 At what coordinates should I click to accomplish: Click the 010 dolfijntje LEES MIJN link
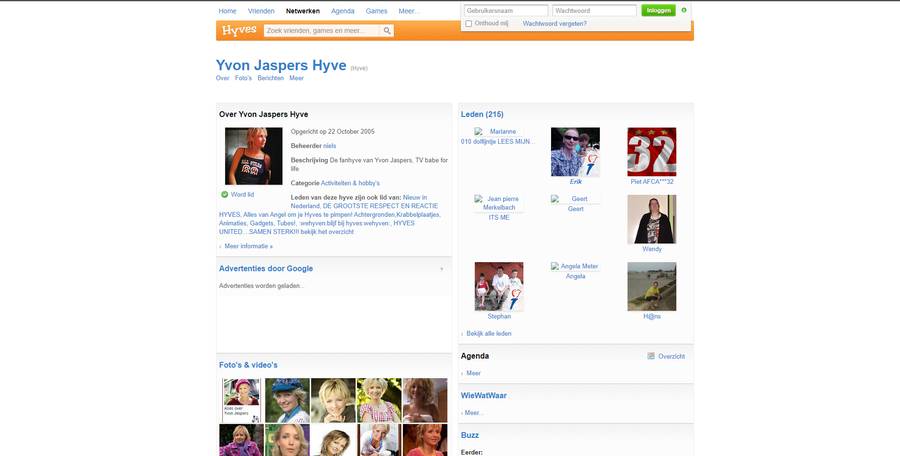pyautogui.click(x=498, y=141)
